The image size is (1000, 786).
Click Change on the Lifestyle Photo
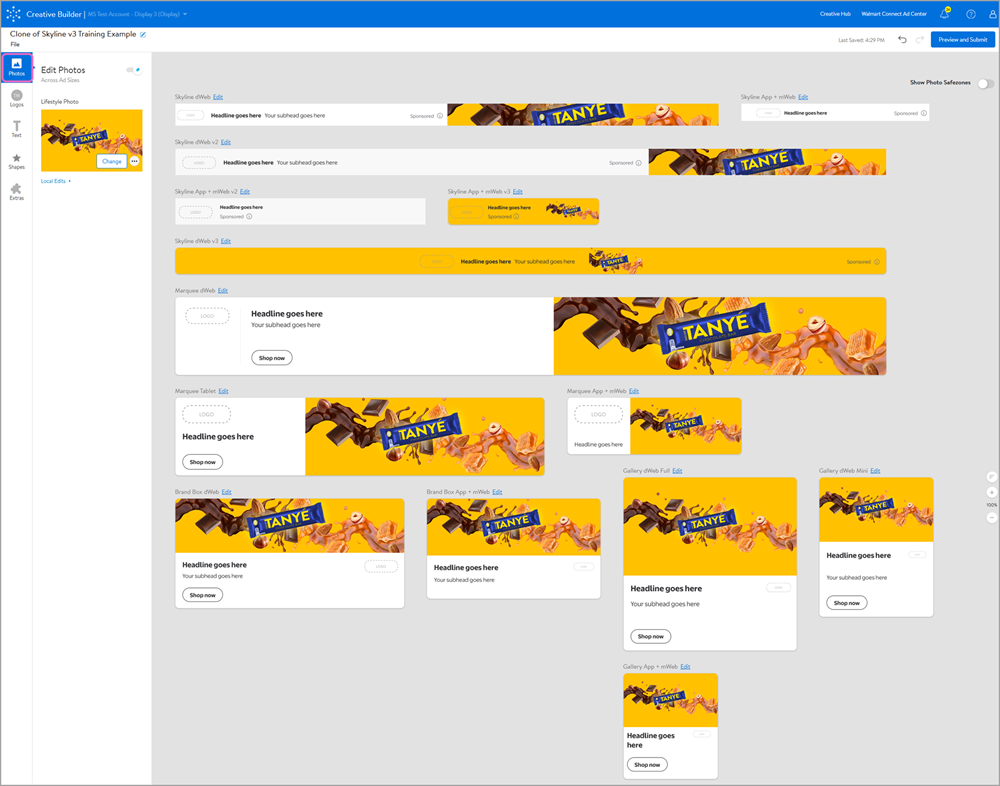click(112, 161)
